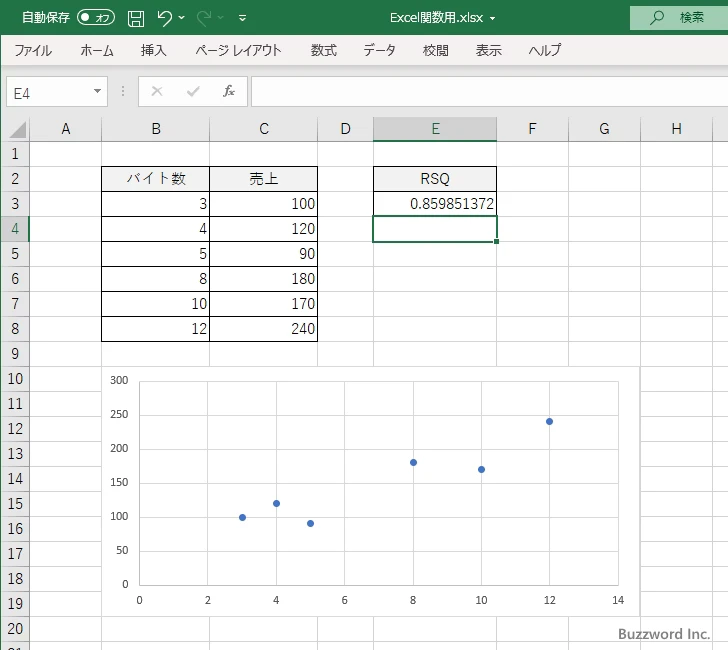The height and width of the screenshot is (650, 728).
Task: Click the 売上 header cell
Action: coord(264,179)
